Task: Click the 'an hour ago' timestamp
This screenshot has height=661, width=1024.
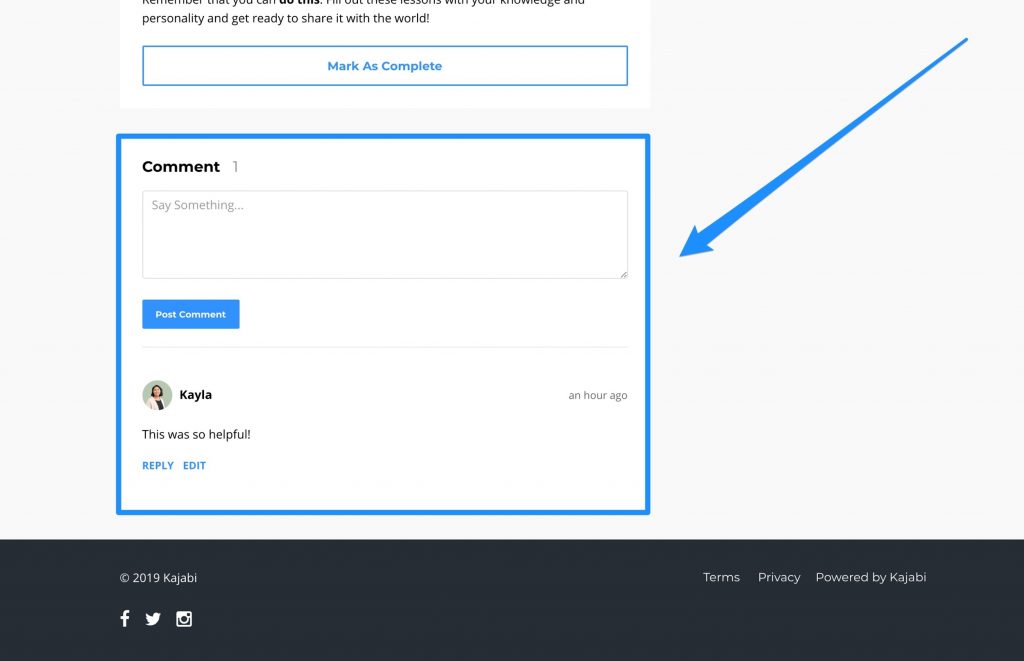Action: [x=597, y=396]
